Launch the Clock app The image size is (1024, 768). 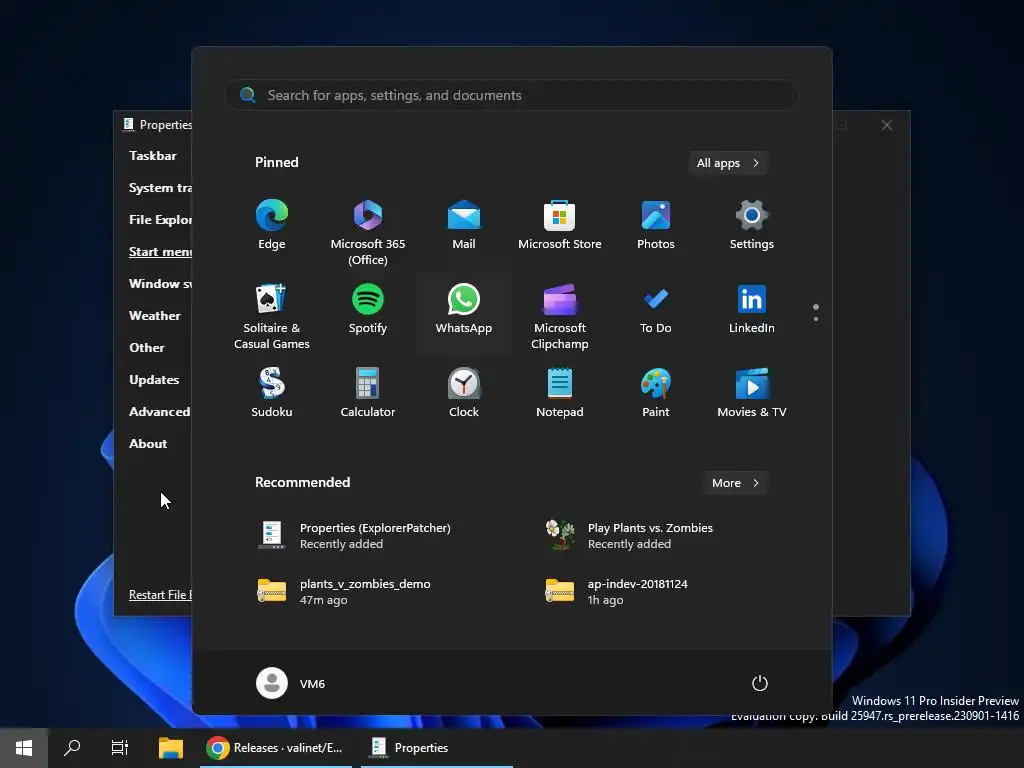[x=464, y=394]
